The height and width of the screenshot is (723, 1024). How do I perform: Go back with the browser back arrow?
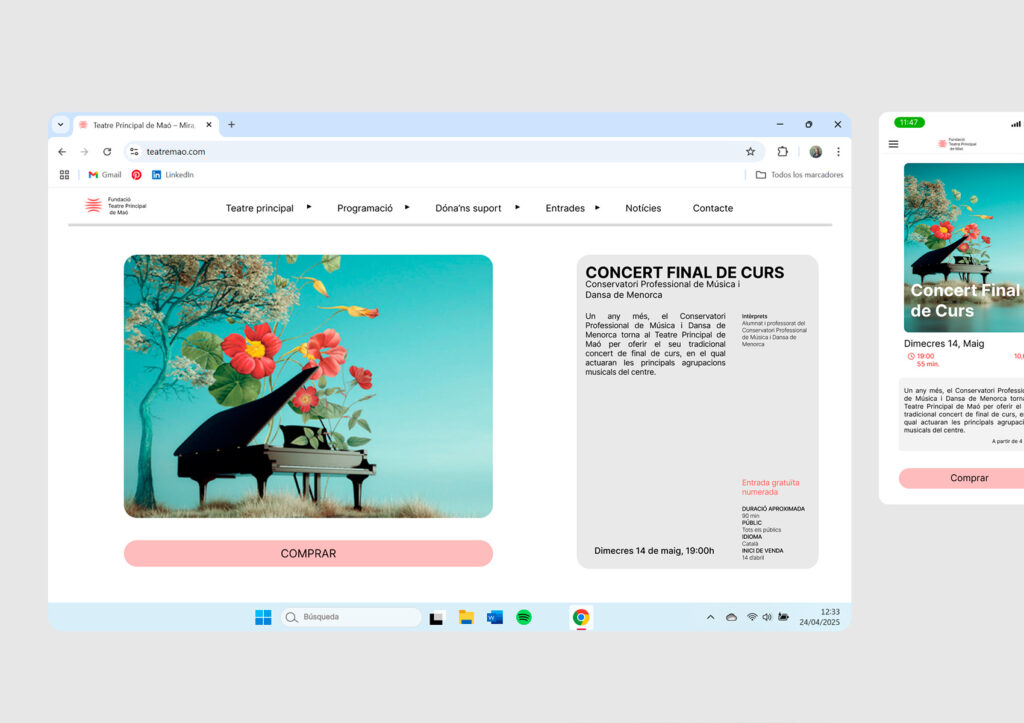coord(62,152)
